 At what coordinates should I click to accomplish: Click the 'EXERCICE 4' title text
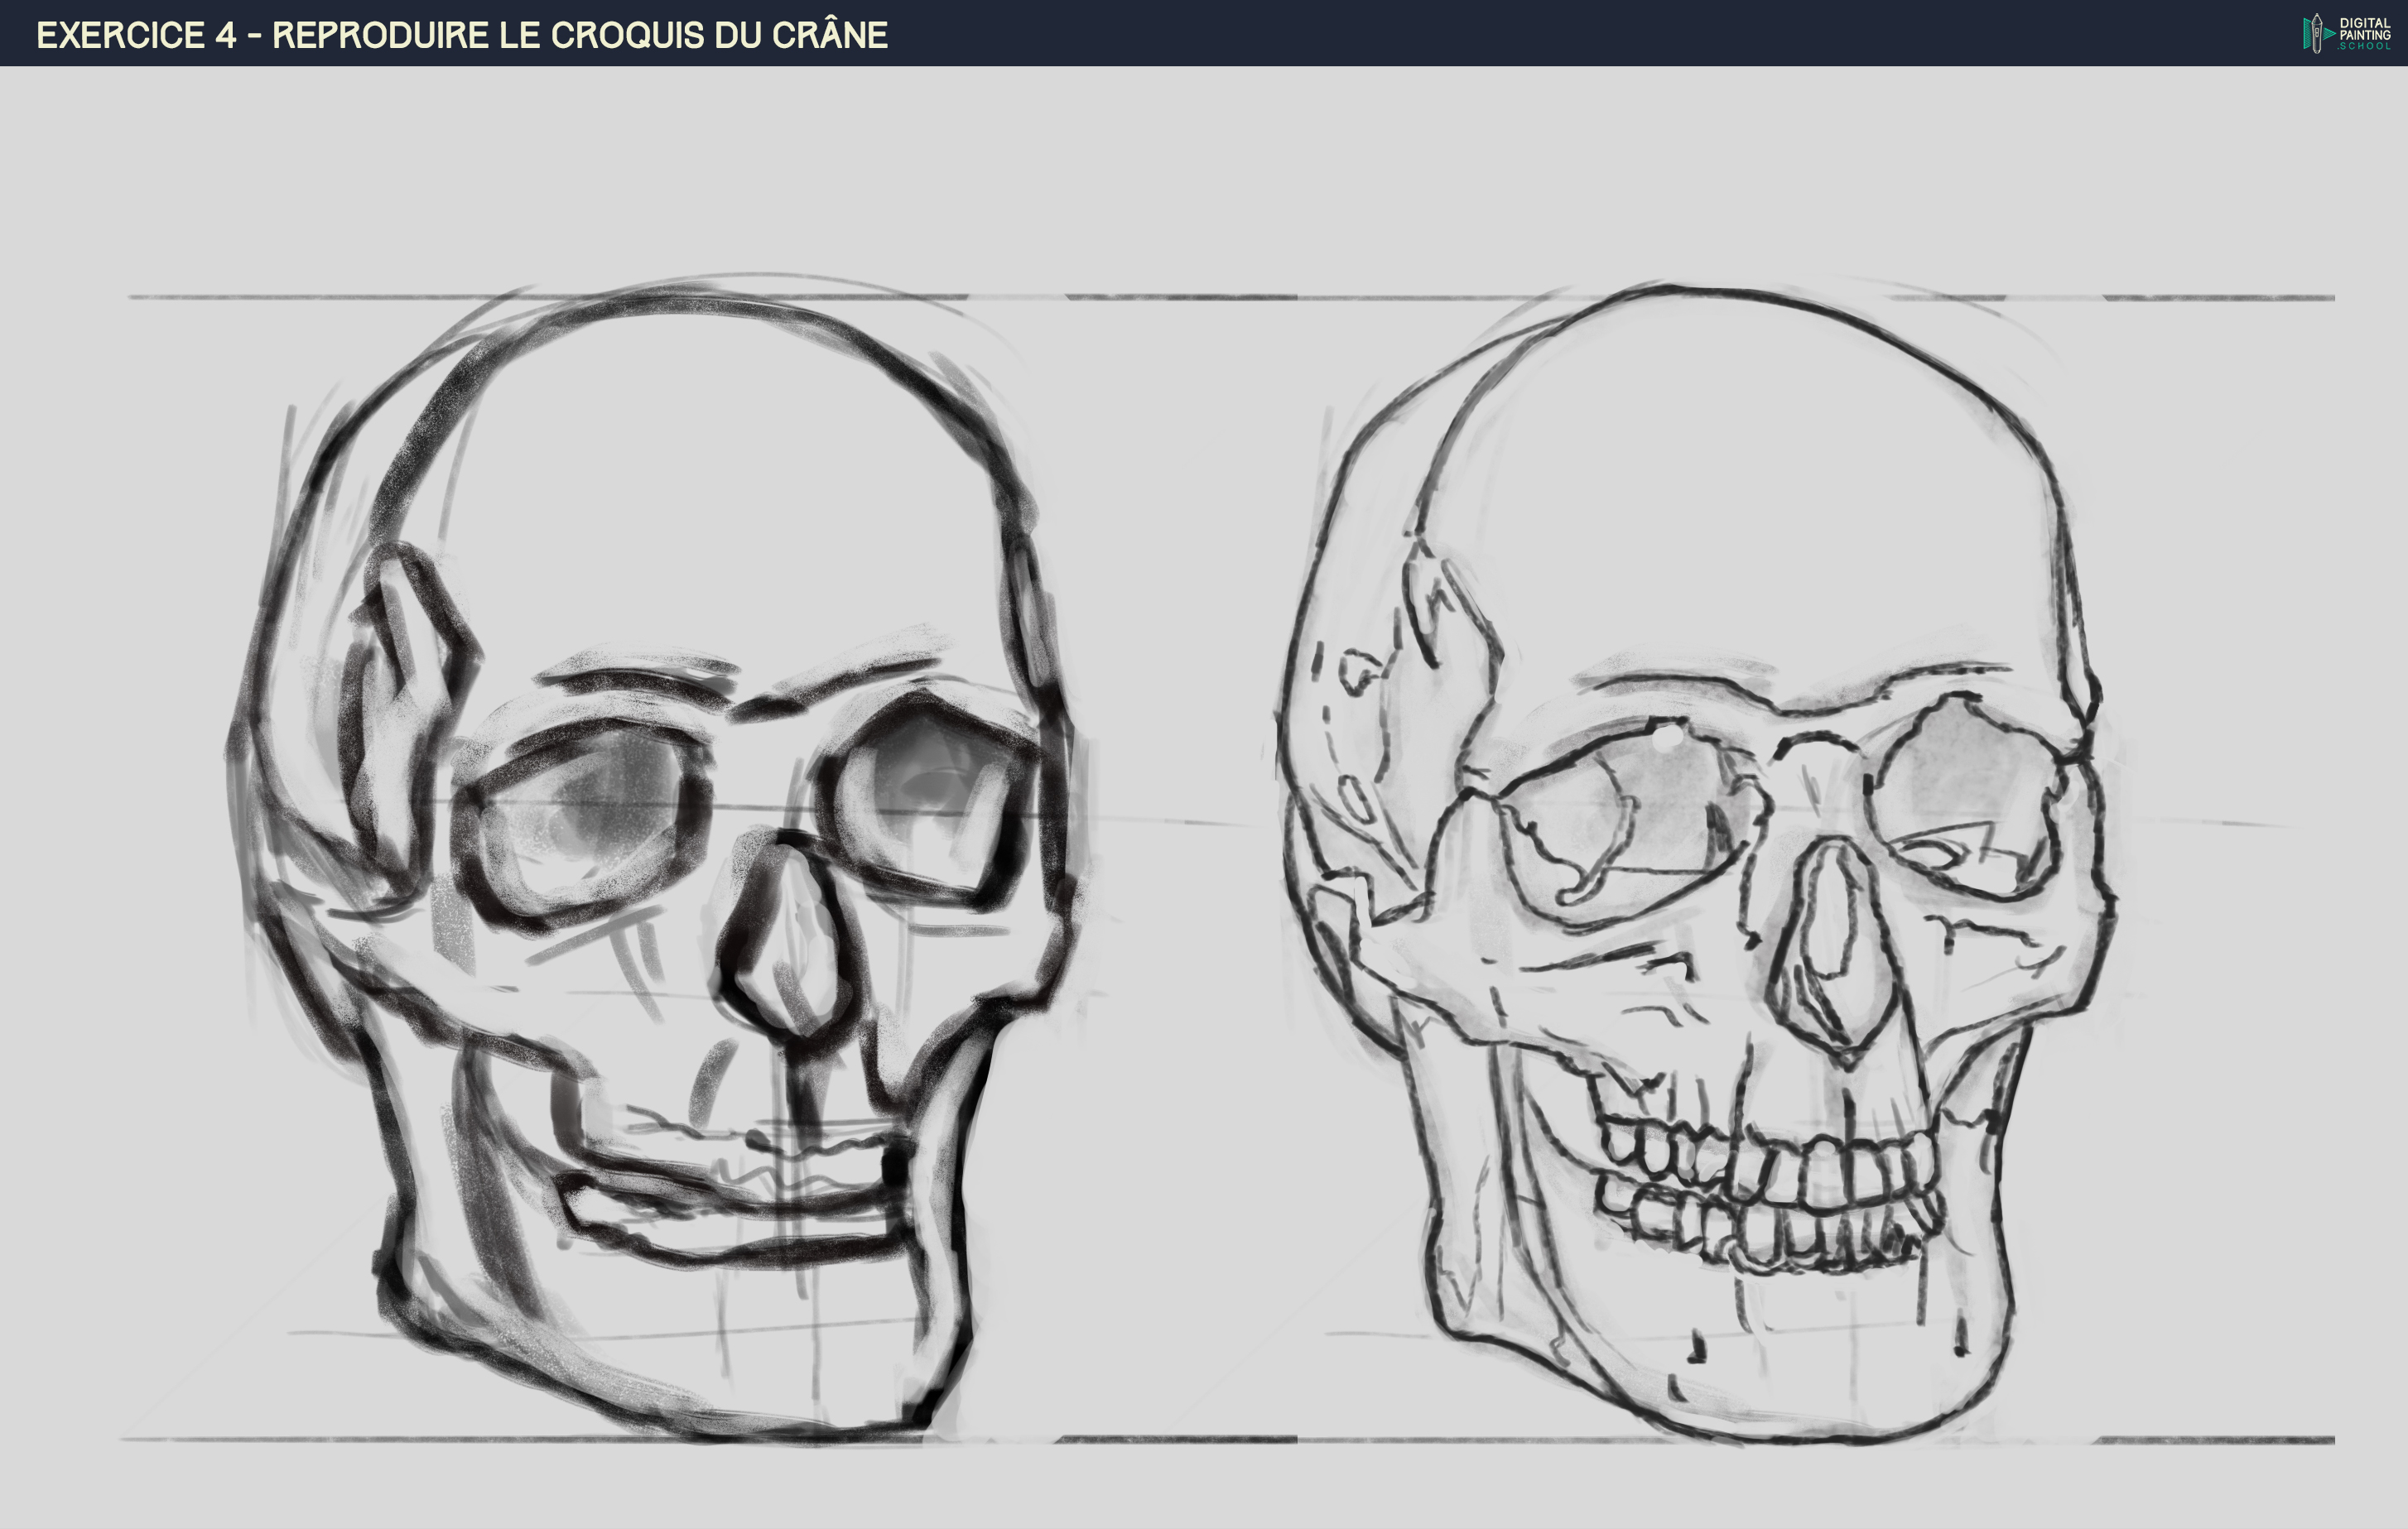point(136,35)
